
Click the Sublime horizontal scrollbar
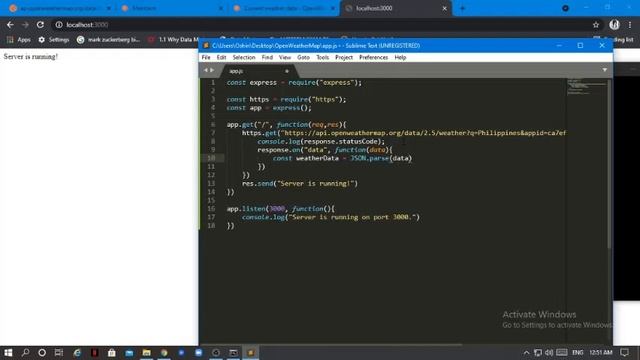point(331,344)
